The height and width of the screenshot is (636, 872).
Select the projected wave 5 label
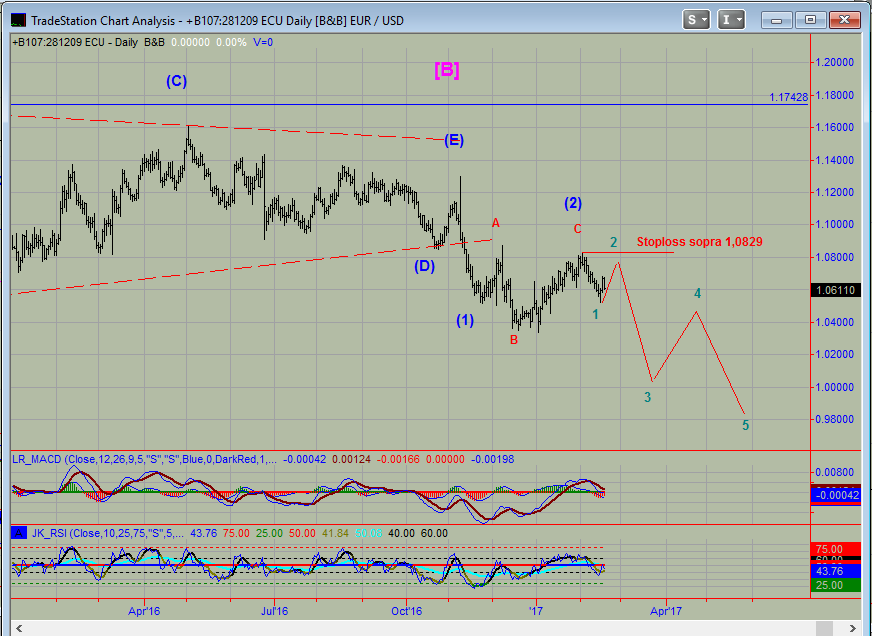pyautogui.click(x=745, y=425)
